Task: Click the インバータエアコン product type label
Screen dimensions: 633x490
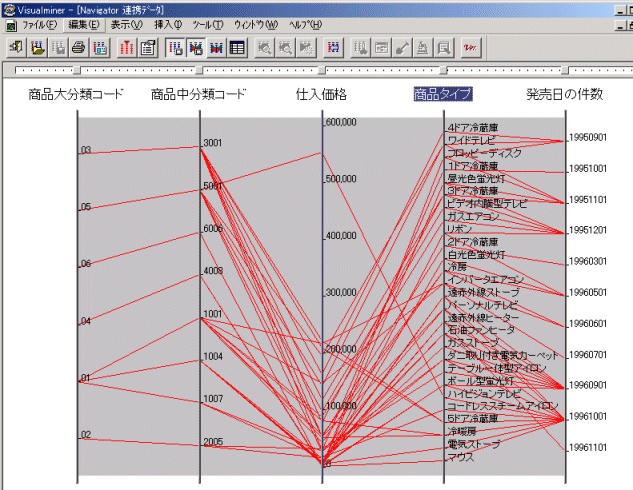Action: [x=485, y=279]
